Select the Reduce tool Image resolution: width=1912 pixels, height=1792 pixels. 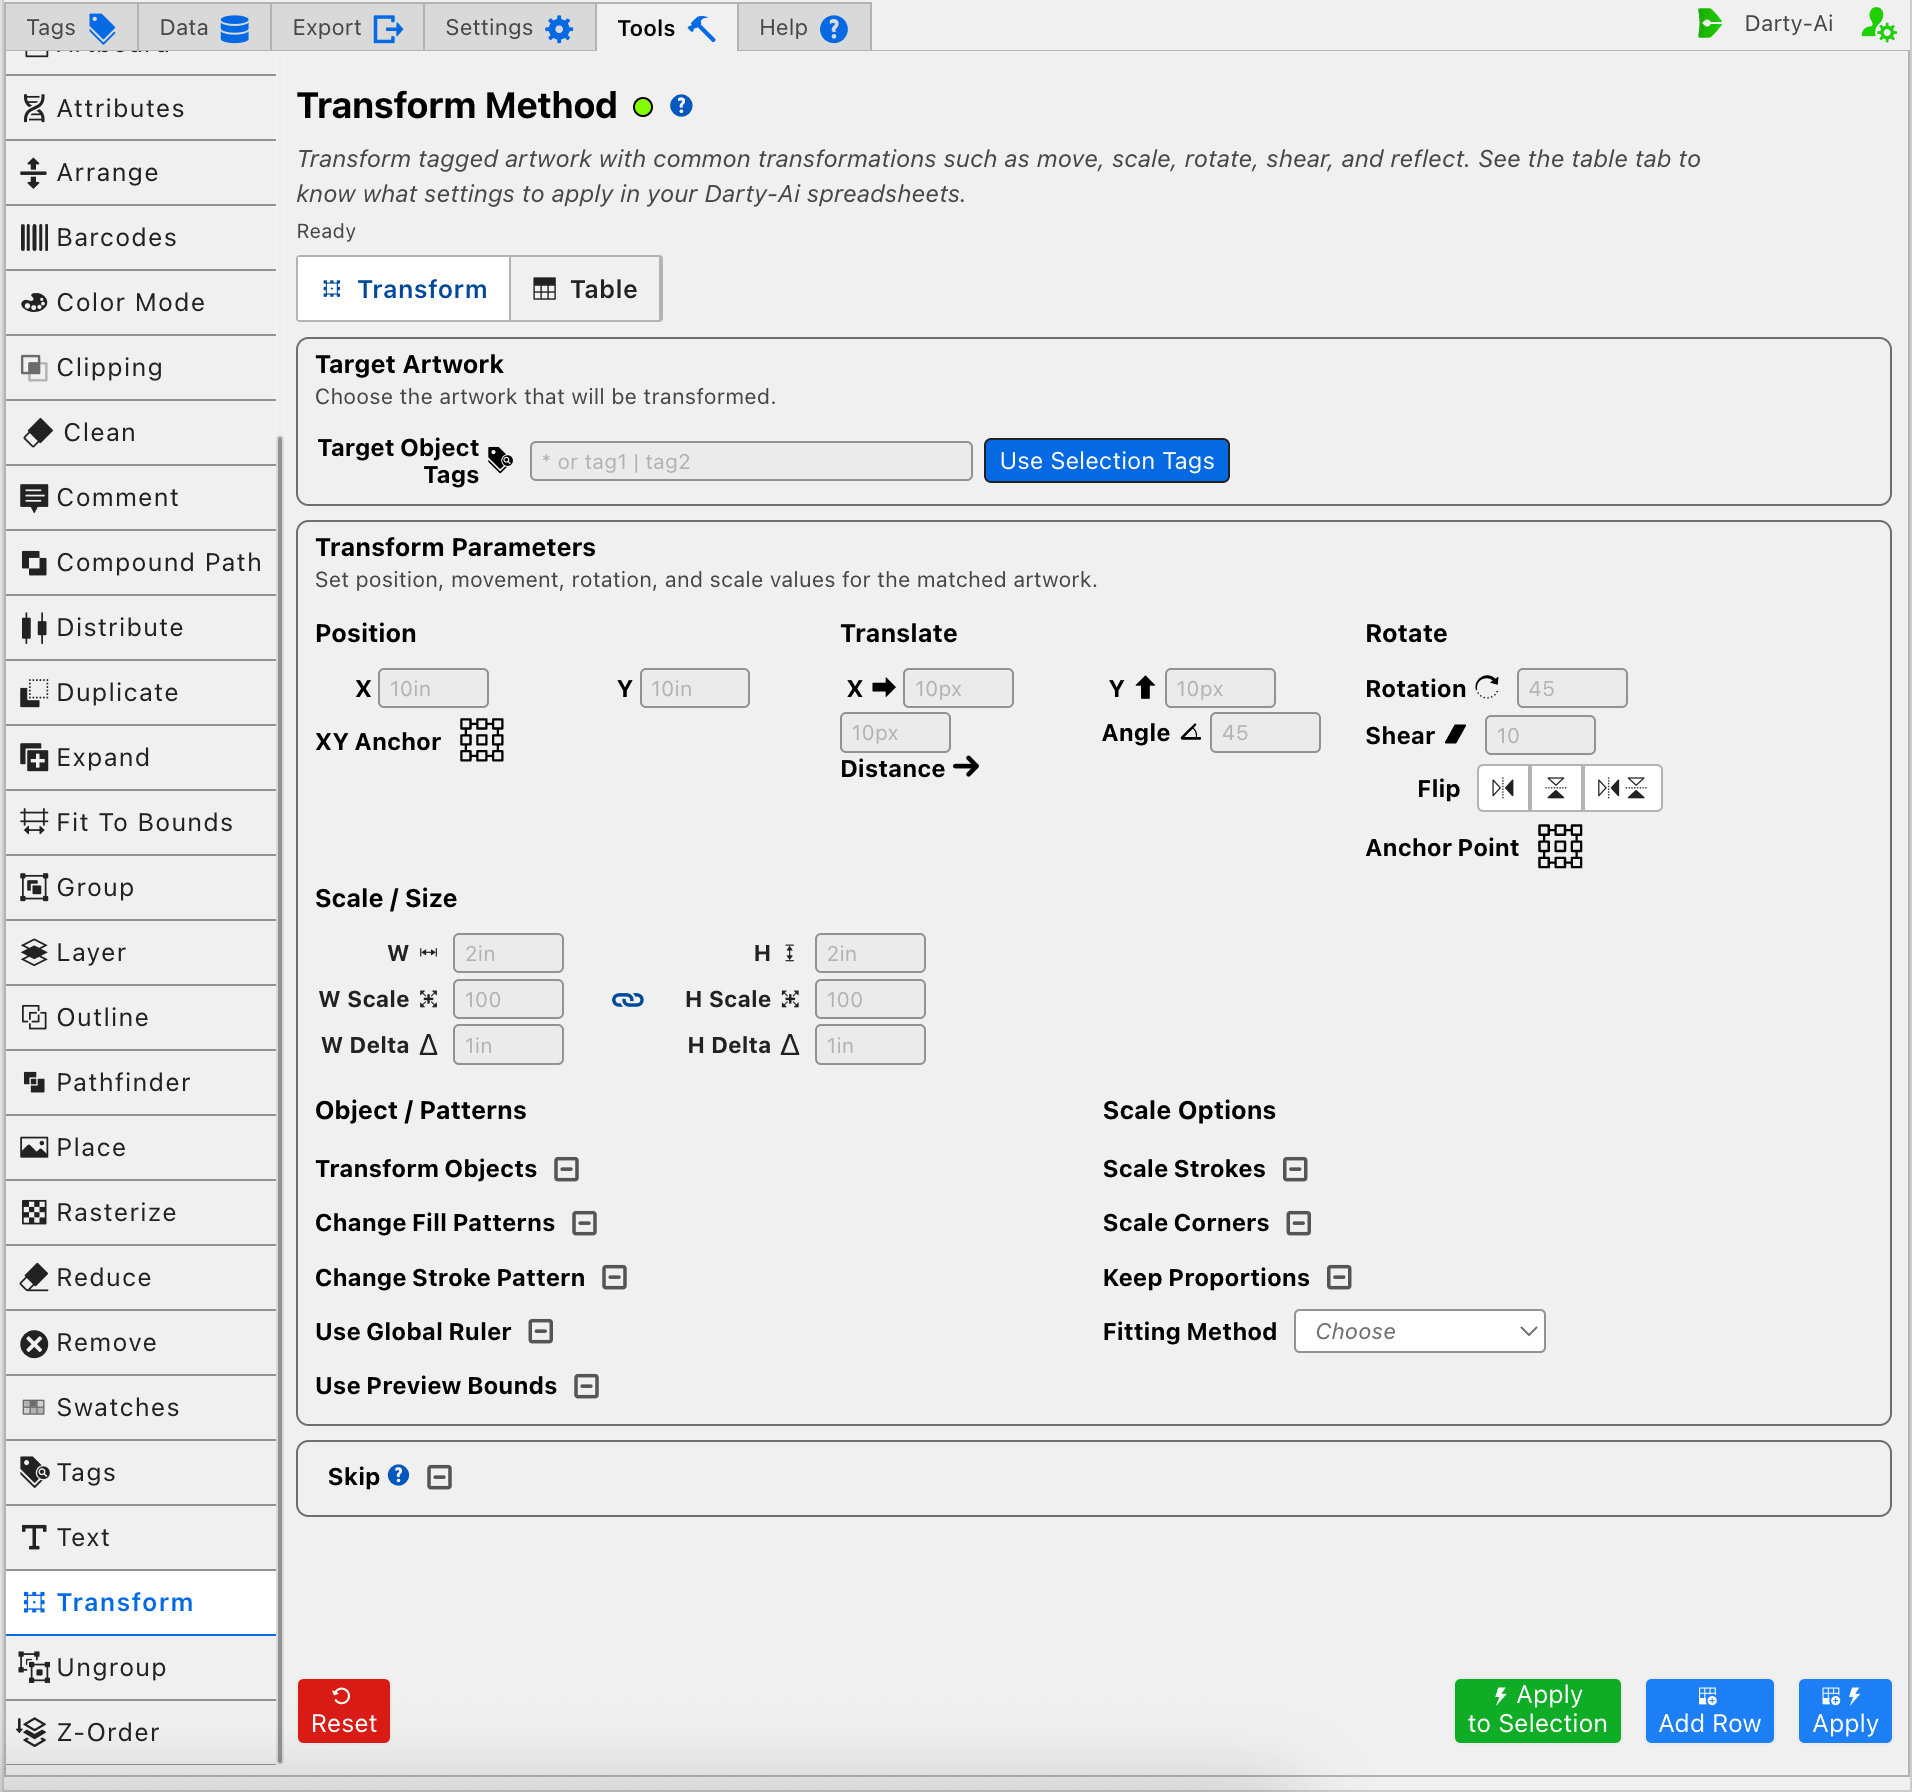pyautogui.click(x=141, y=1278)
